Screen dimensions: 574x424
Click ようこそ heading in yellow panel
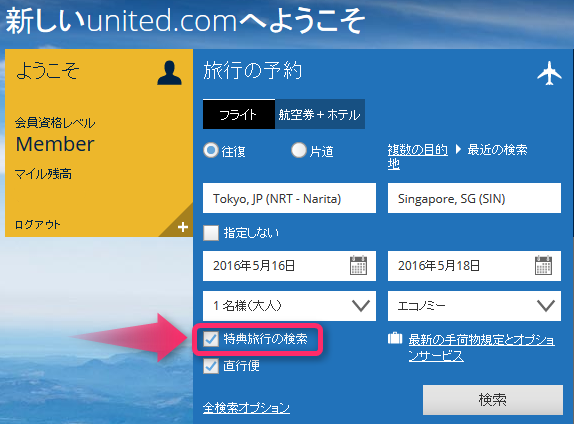coord(48,70)
